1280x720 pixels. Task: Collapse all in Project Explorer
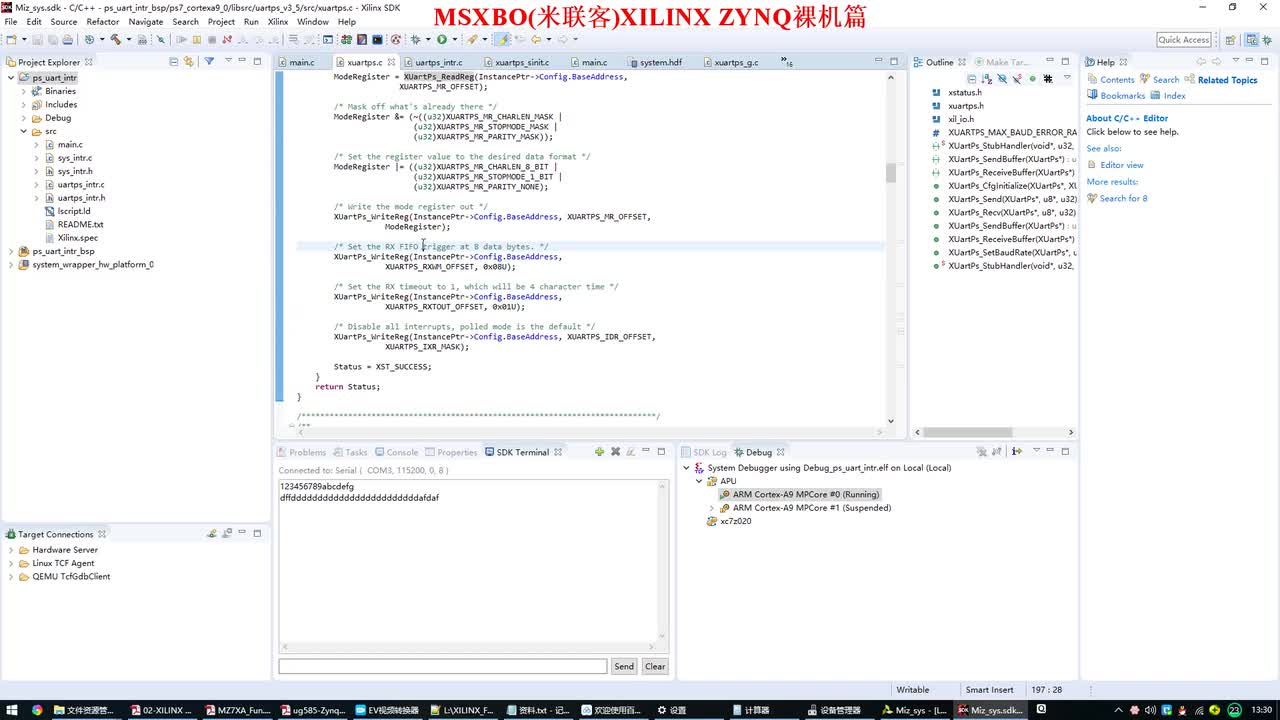pyautogui.click(x=173, y=61)
